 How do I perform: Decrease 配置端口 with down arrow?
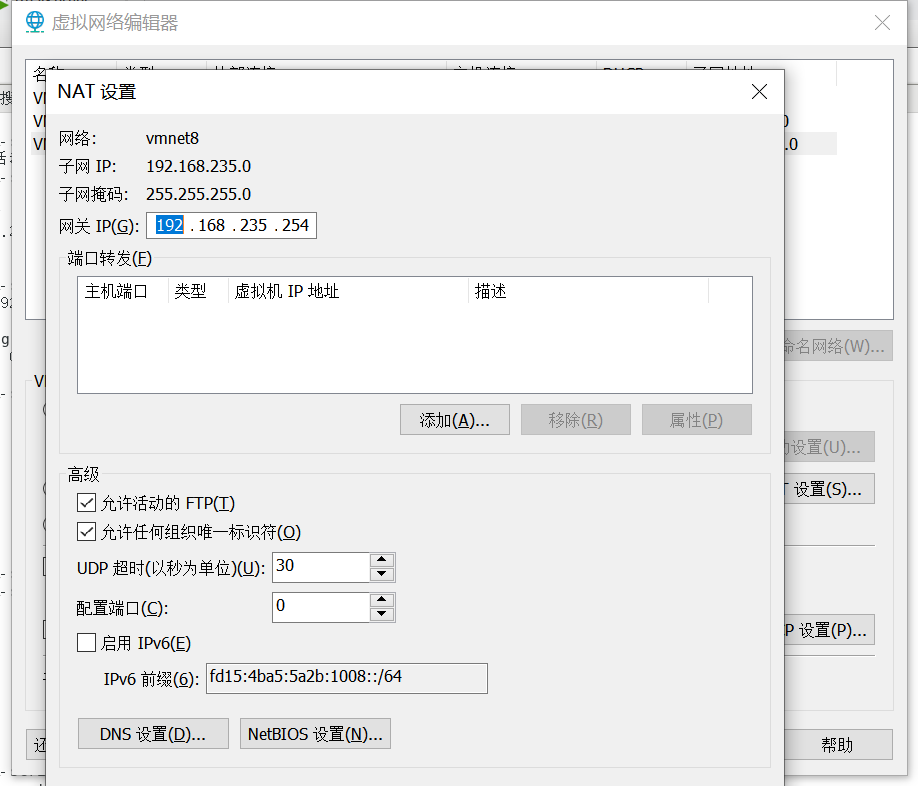[x=382, y=614]
